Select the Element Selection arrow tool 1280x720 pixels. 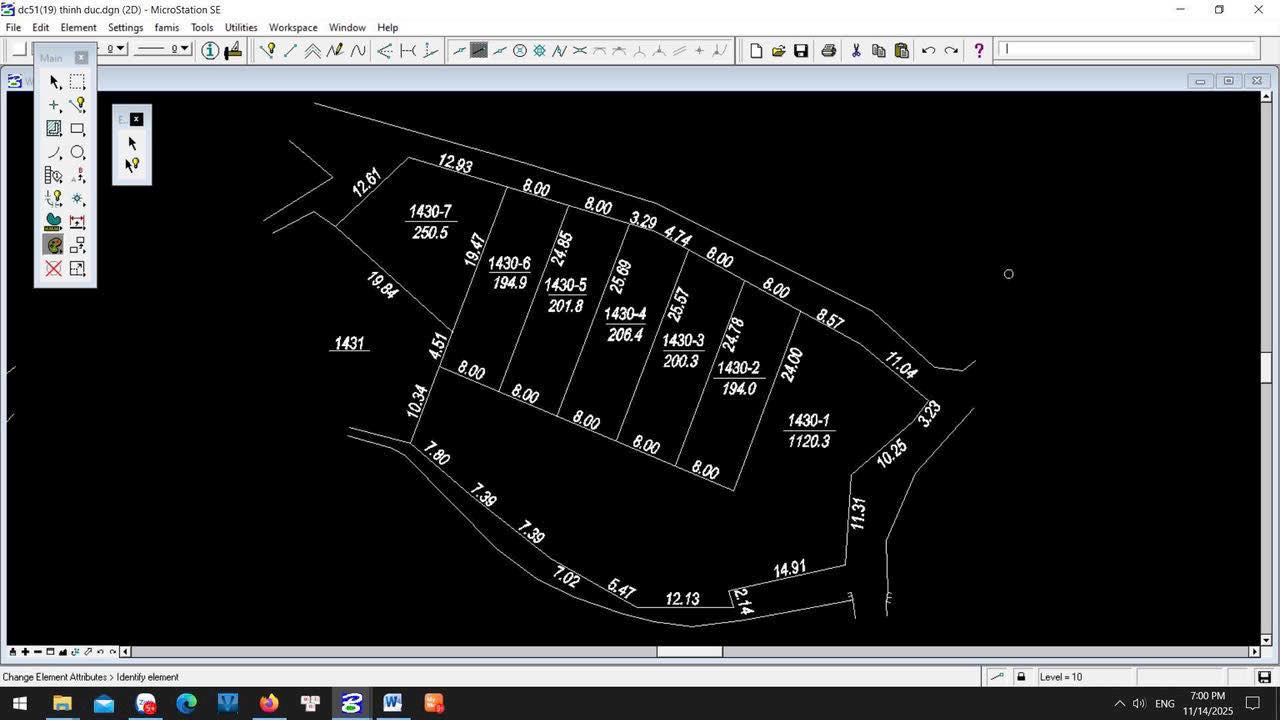click(55, 83)
